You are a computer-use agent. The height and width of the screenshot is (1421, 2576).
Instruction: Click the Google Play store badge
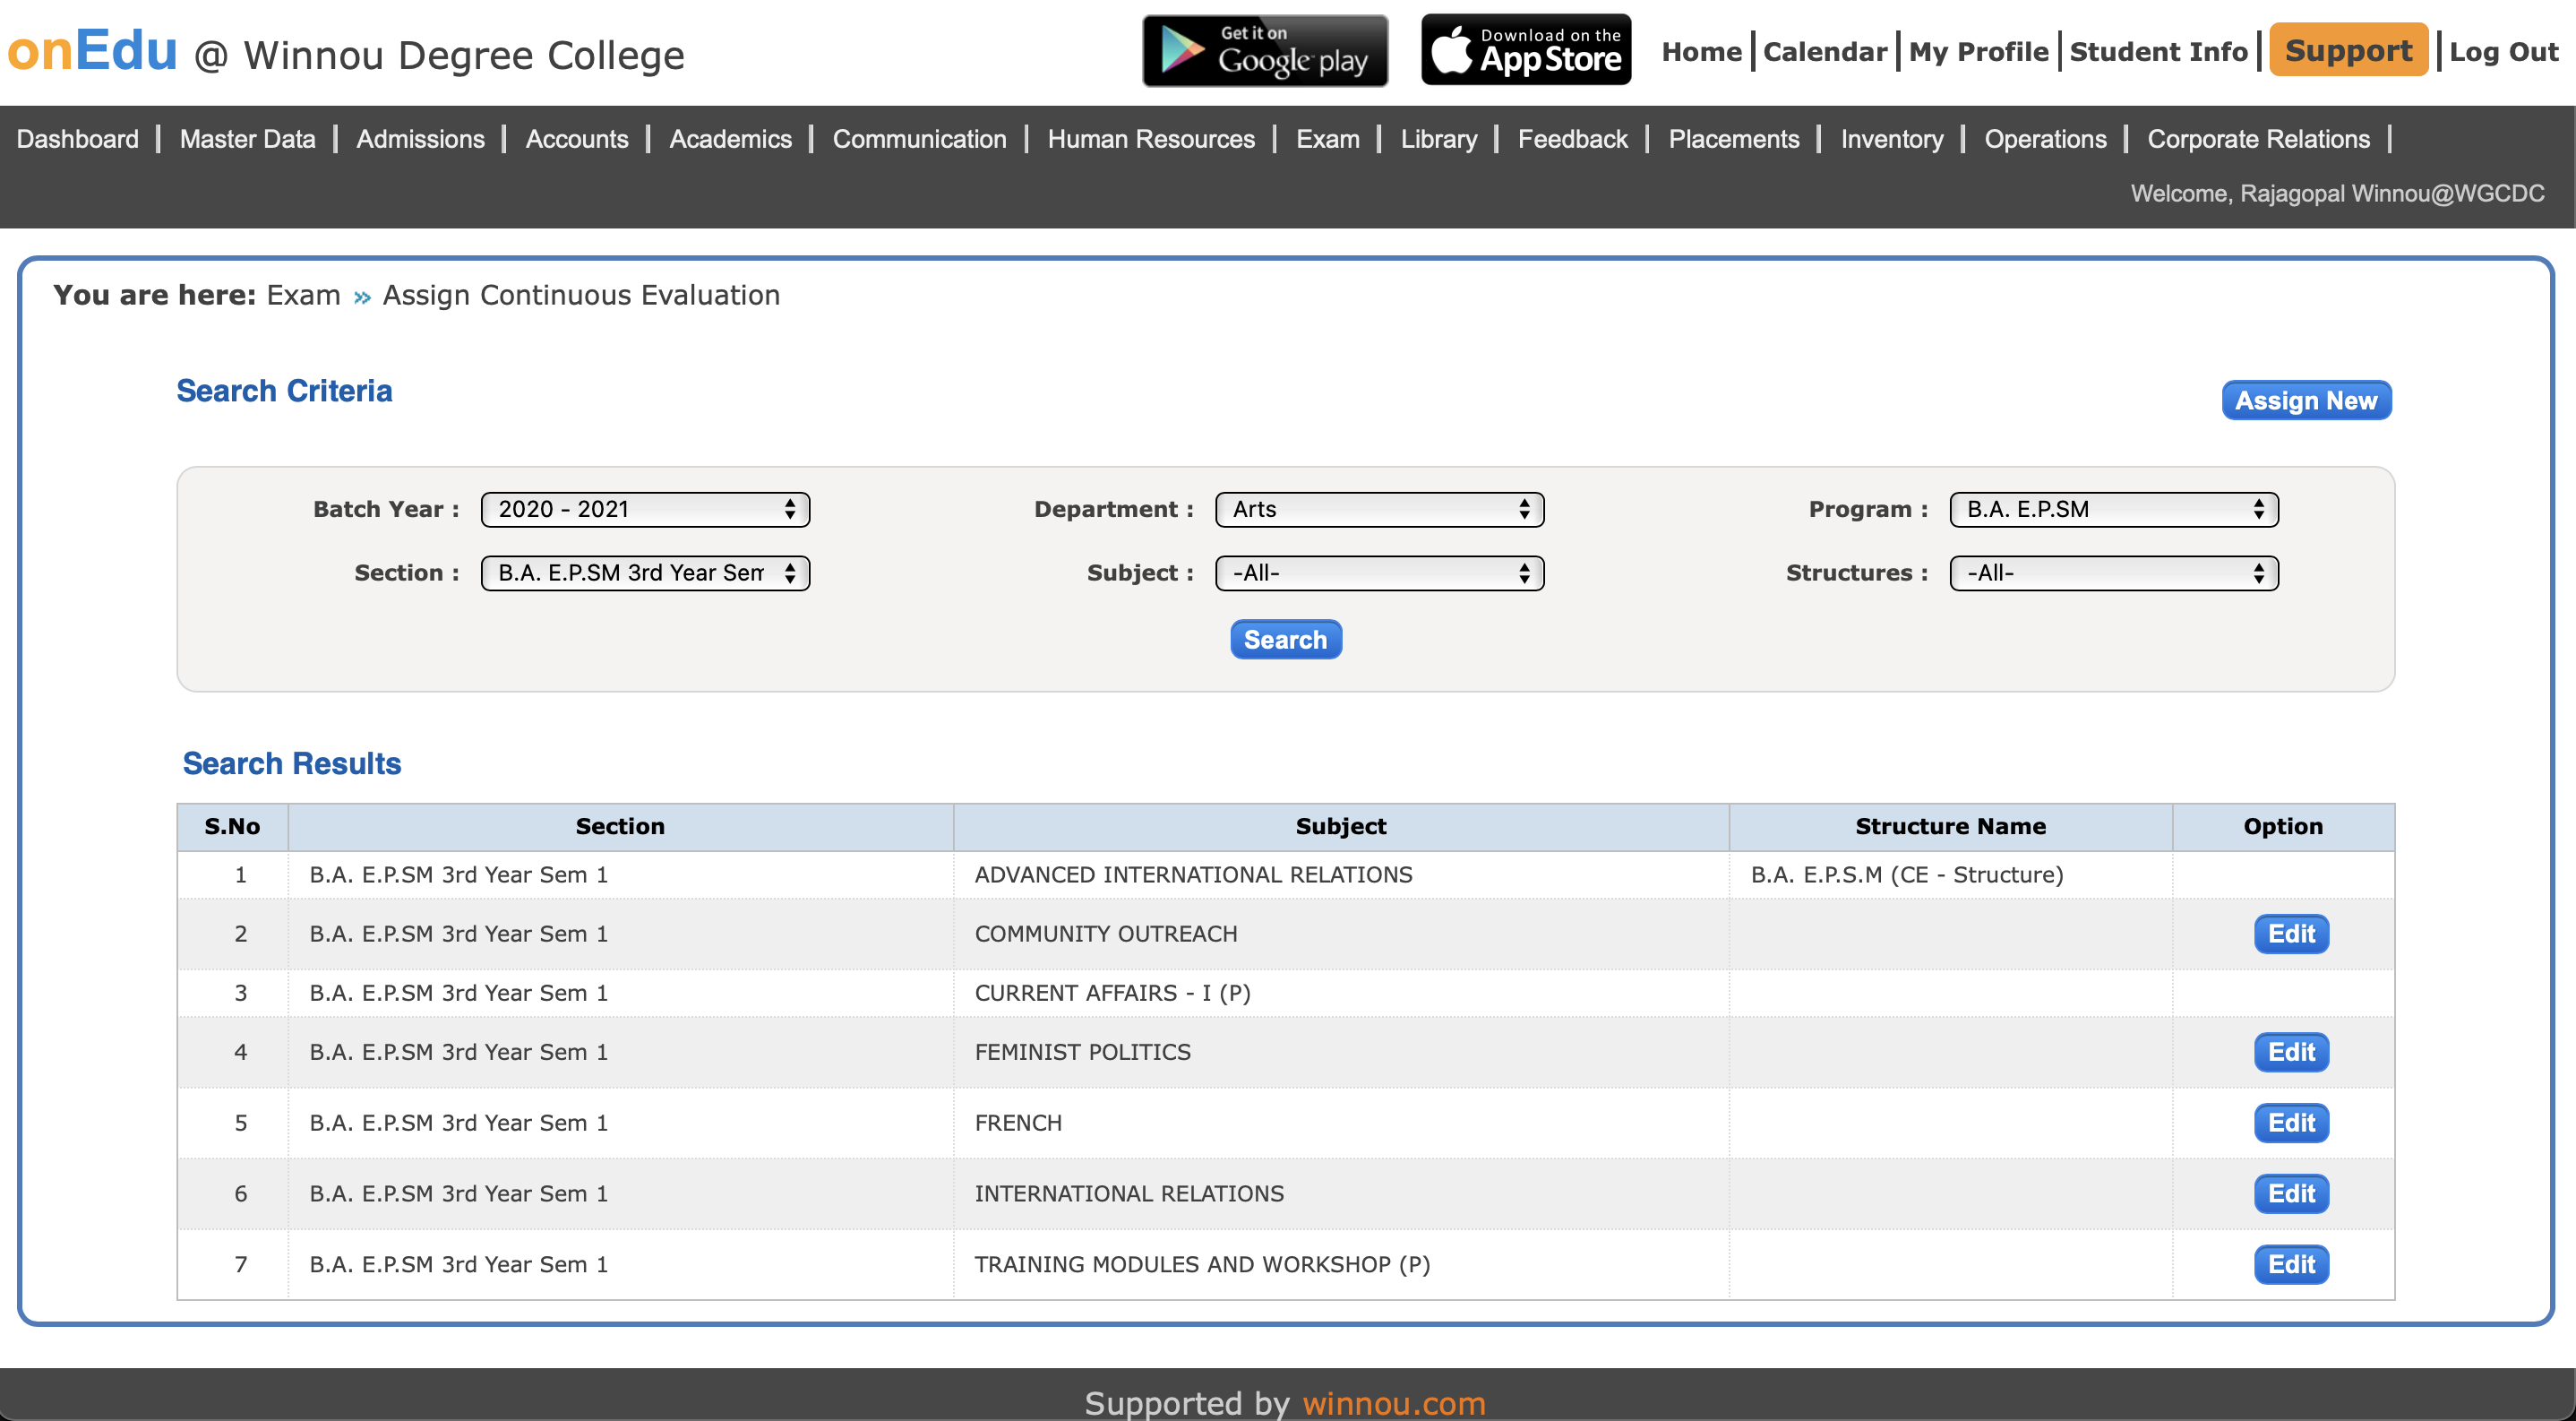coord(1264,51)
